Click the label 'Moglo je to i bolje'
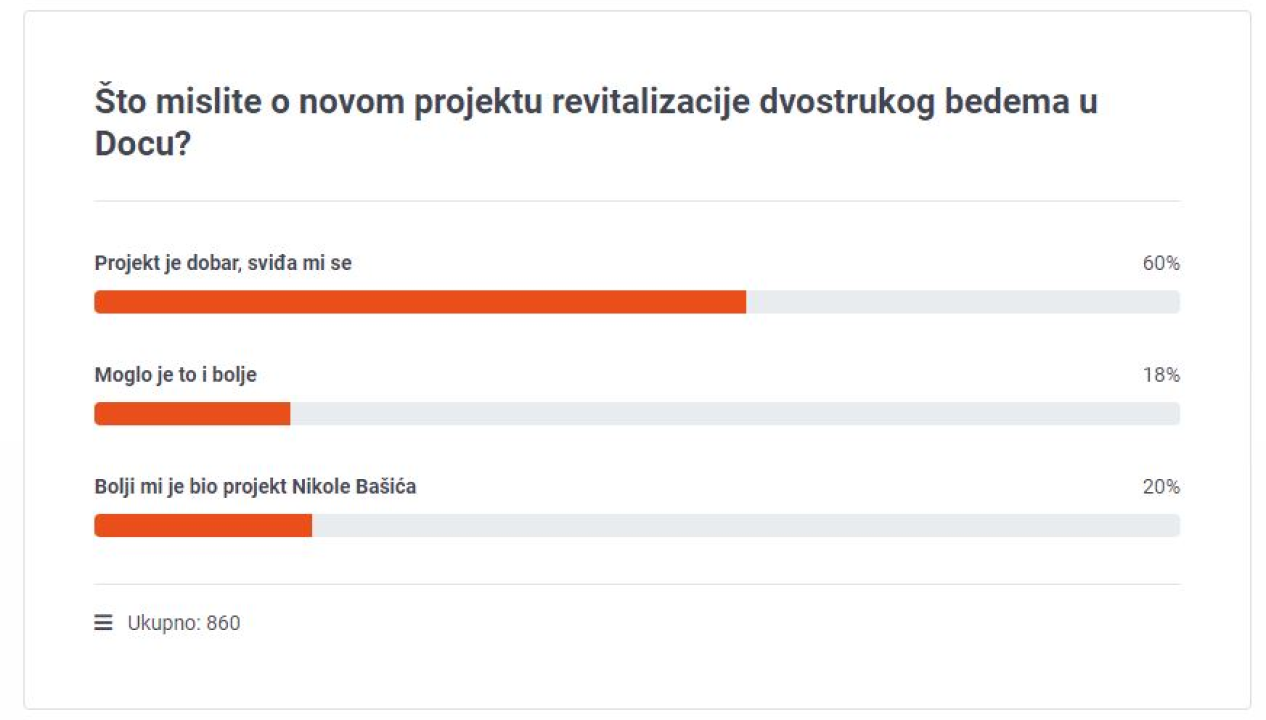 coord(175,375)
